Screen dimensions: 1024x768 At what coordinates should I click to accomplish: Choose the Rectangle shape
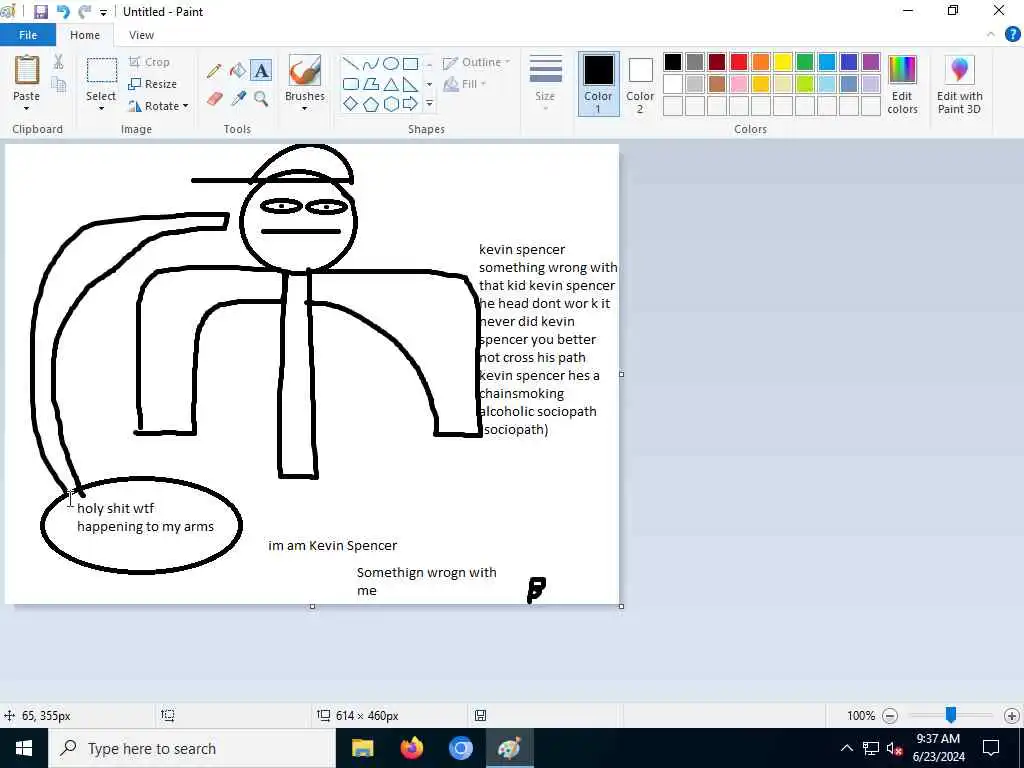coord(410,63)
